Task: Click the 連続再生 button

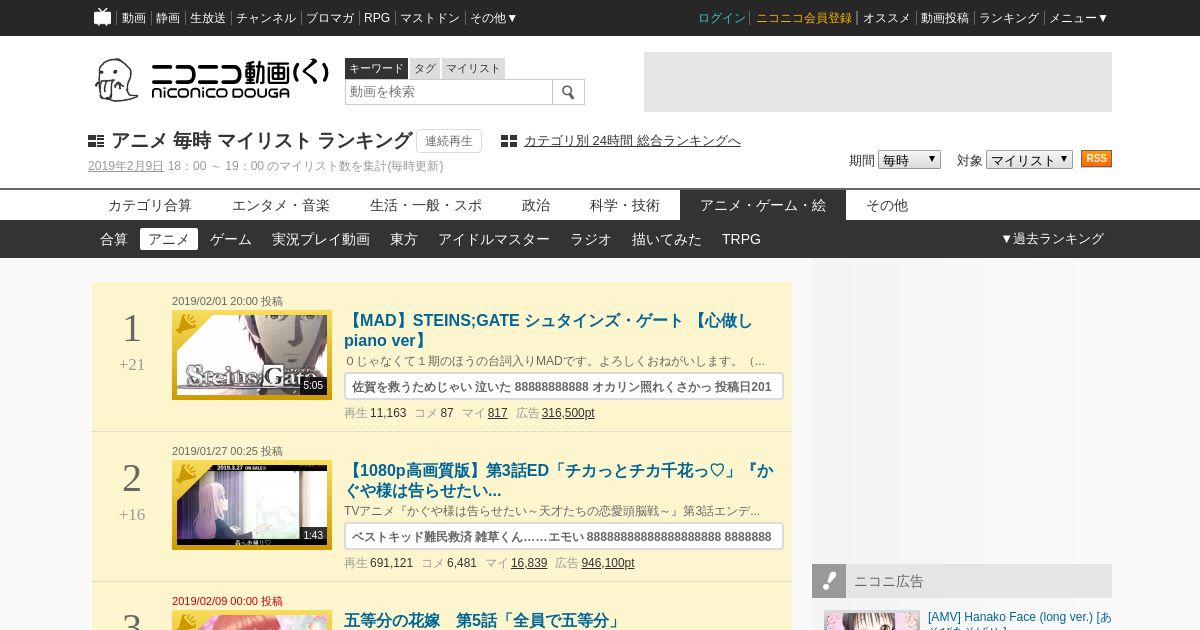Action: pyautogui.click(x=449, y=141)
